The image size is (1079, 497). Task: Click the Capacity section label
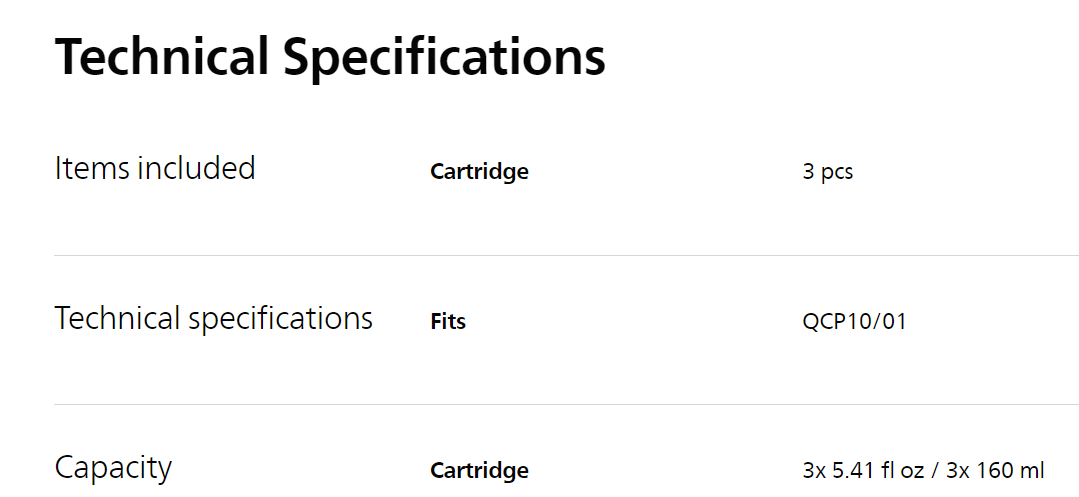point(113,467)
